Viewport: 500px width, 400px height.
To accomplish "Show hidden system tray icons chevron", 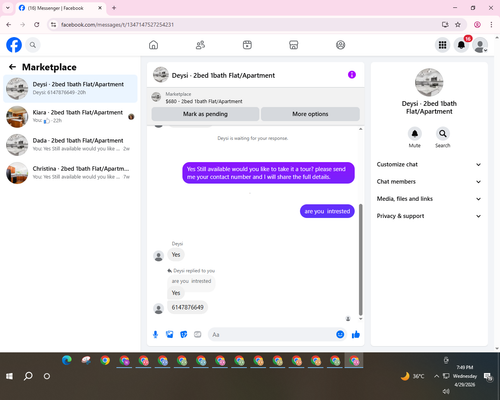I will coord(436,376).
